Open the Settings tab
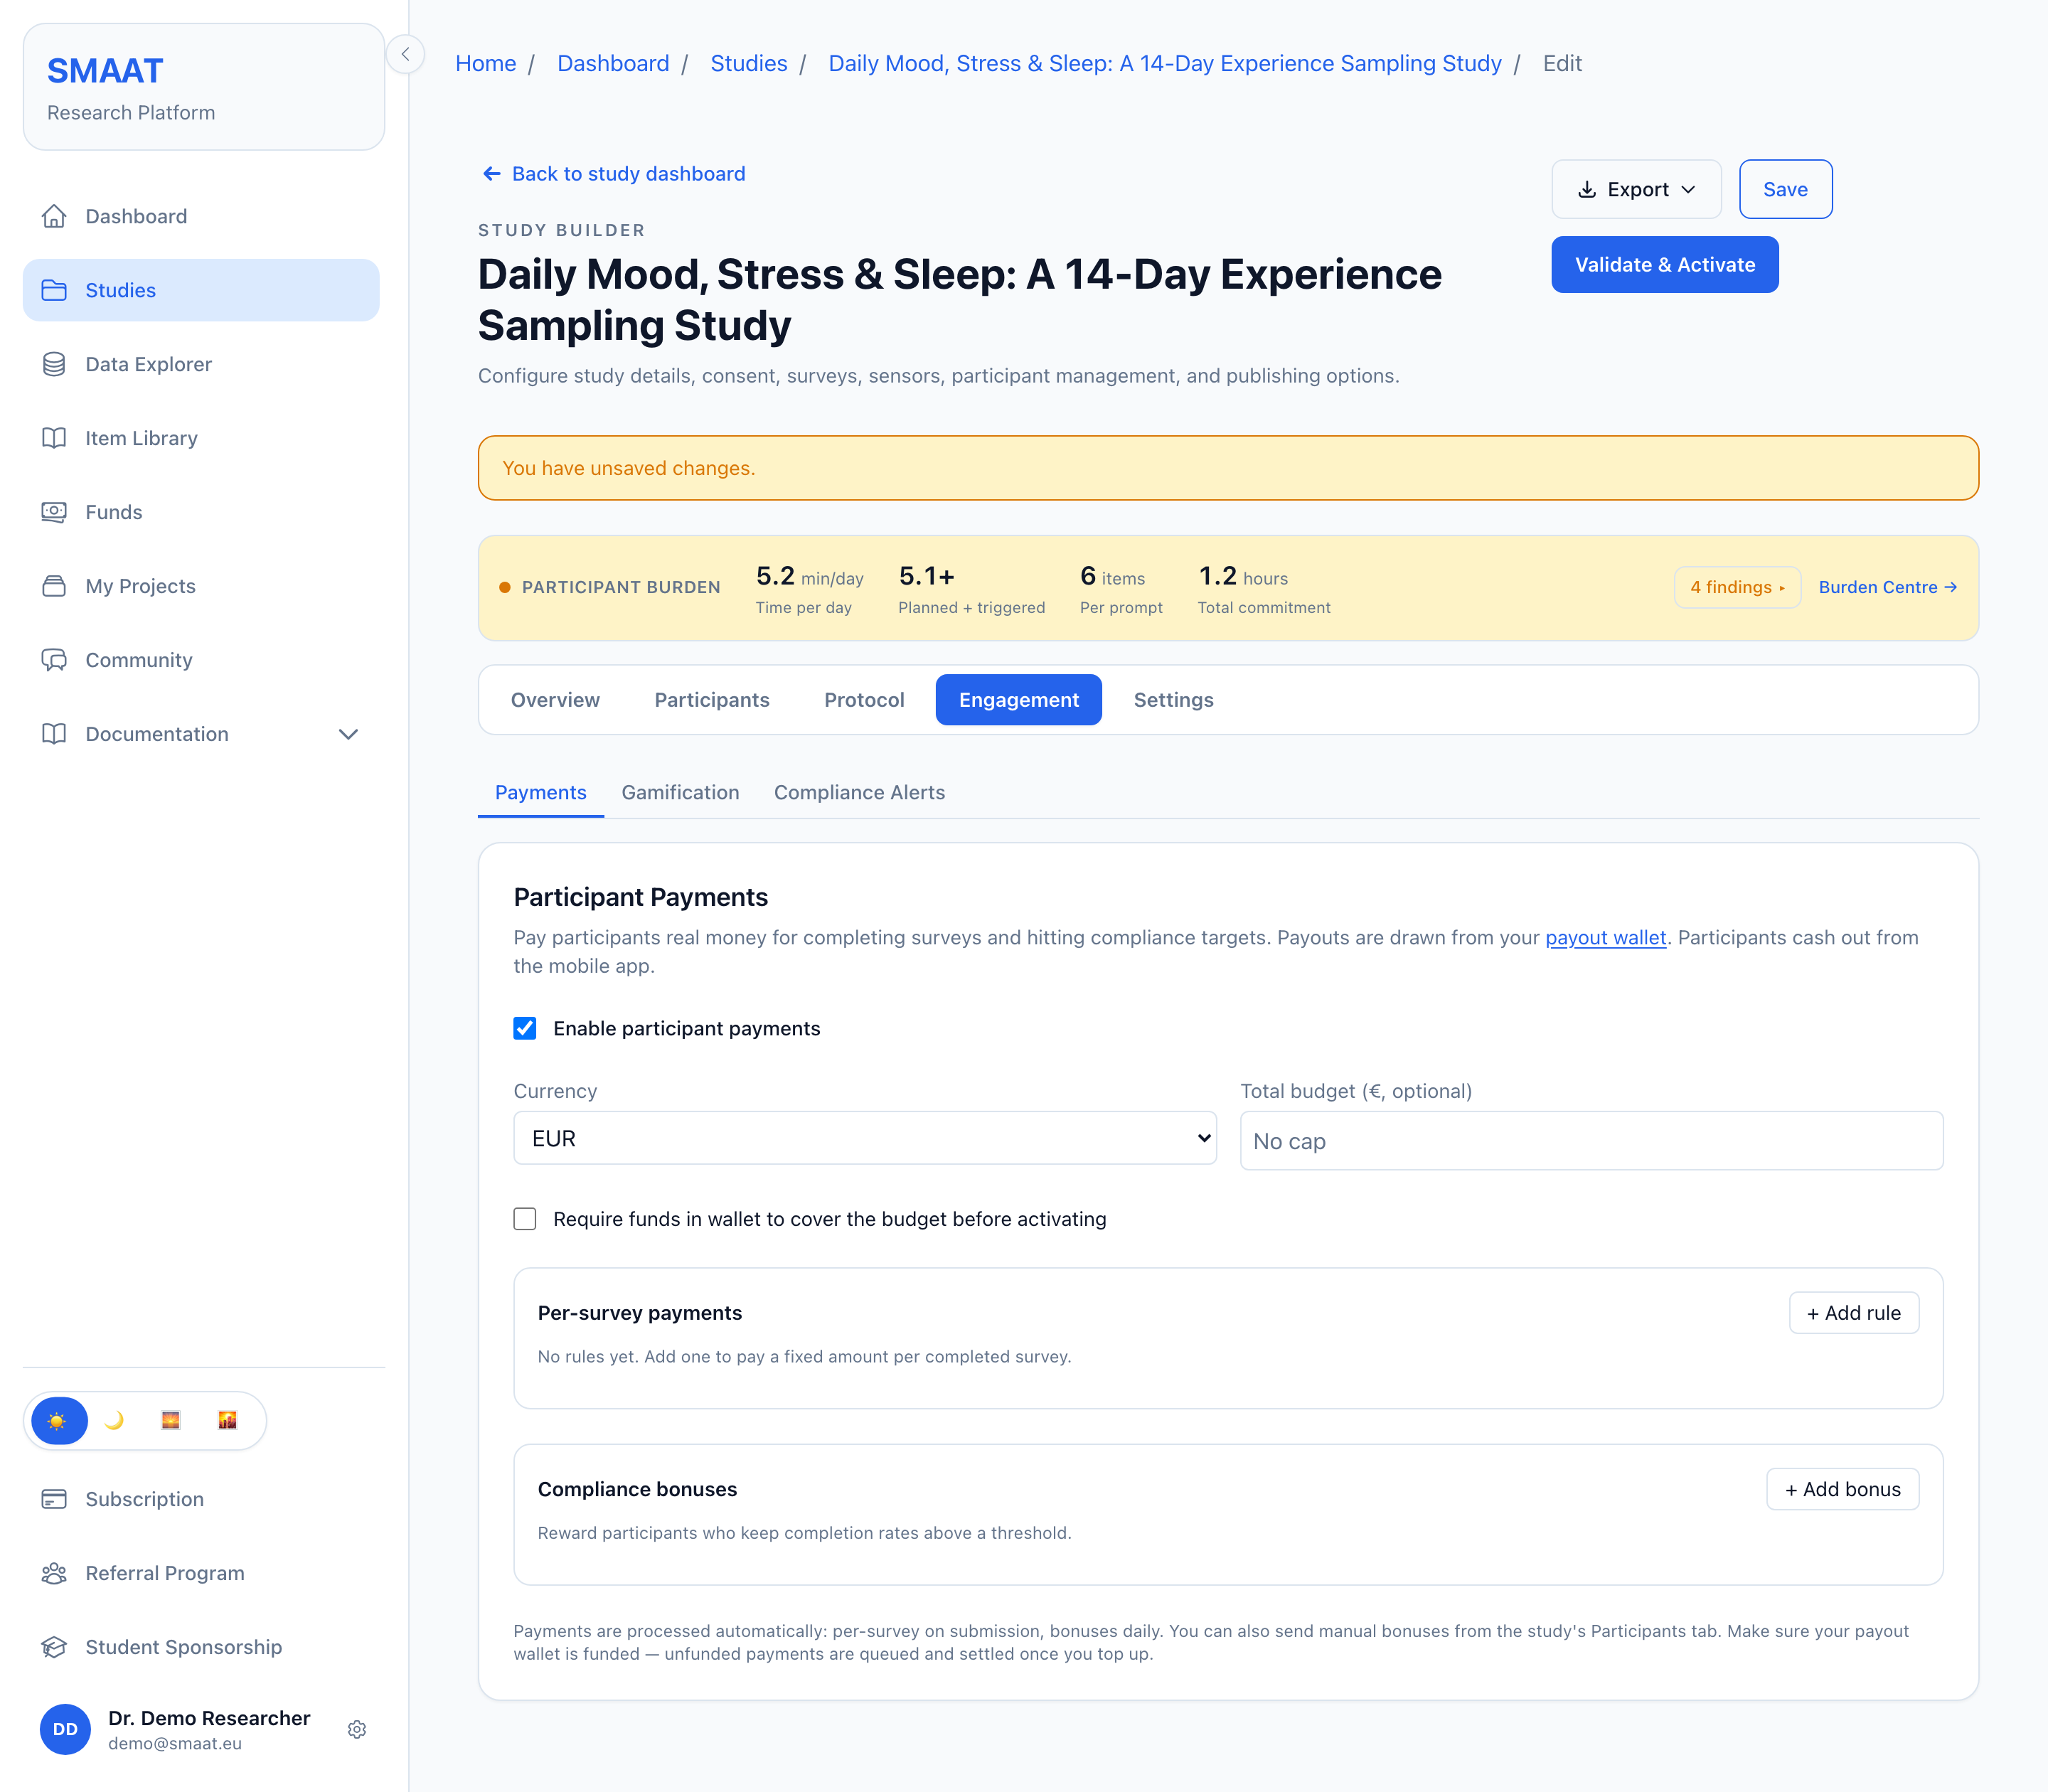The width and height of the screenshot is (2048, 1792). coord(1173,700)
